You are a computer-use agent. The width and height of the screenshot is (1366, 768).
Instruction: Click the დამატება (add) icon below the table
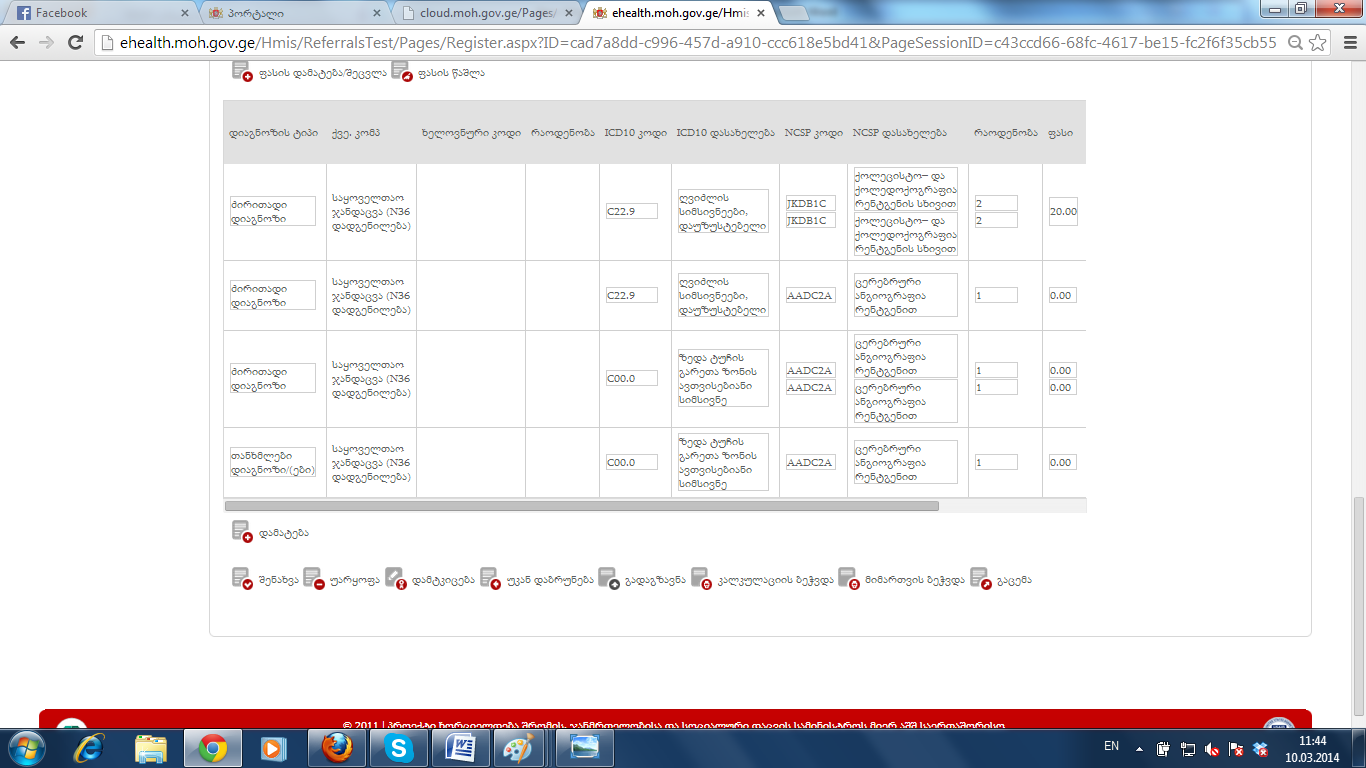click(x=242, y=533)
